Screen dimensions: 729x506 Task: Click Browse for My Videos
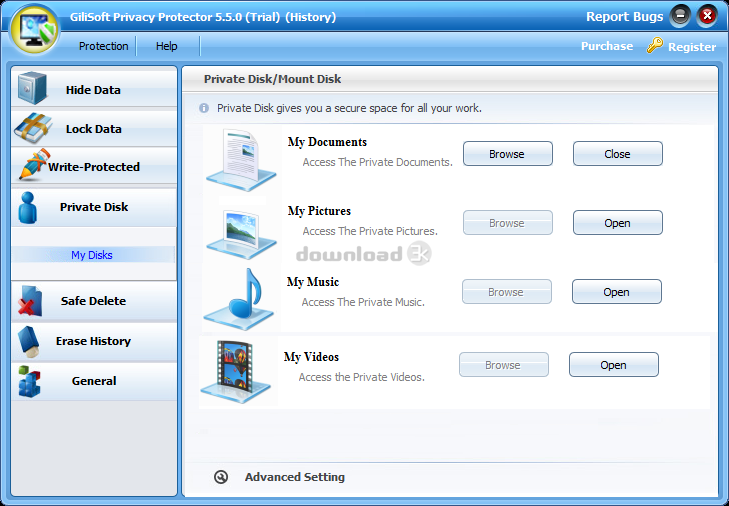(x=504, y=365)
